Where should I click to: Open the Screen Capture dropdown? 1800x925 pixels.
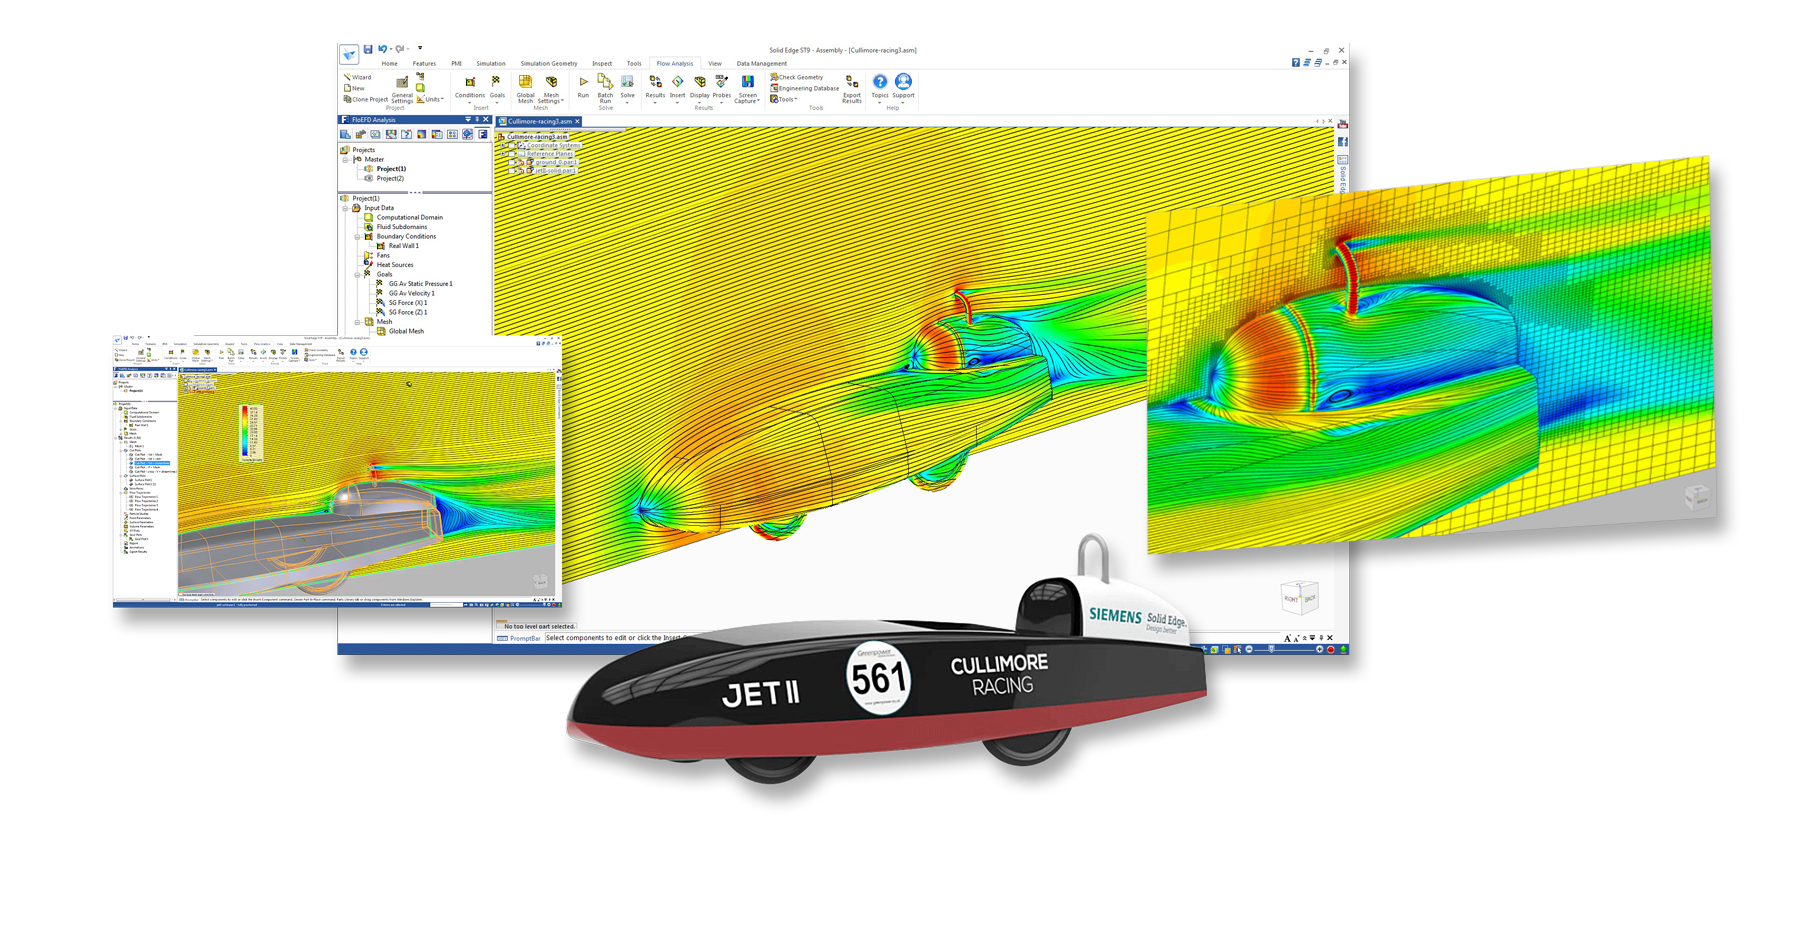747,89
